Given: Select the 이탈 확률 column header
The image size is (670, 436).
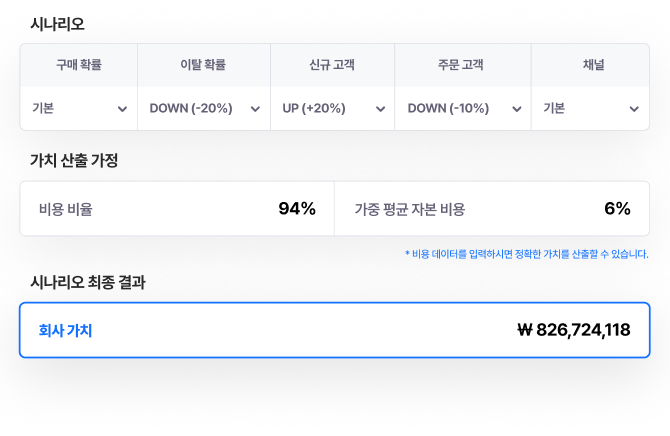Looking at the screenshot, I should coord(203,65).
